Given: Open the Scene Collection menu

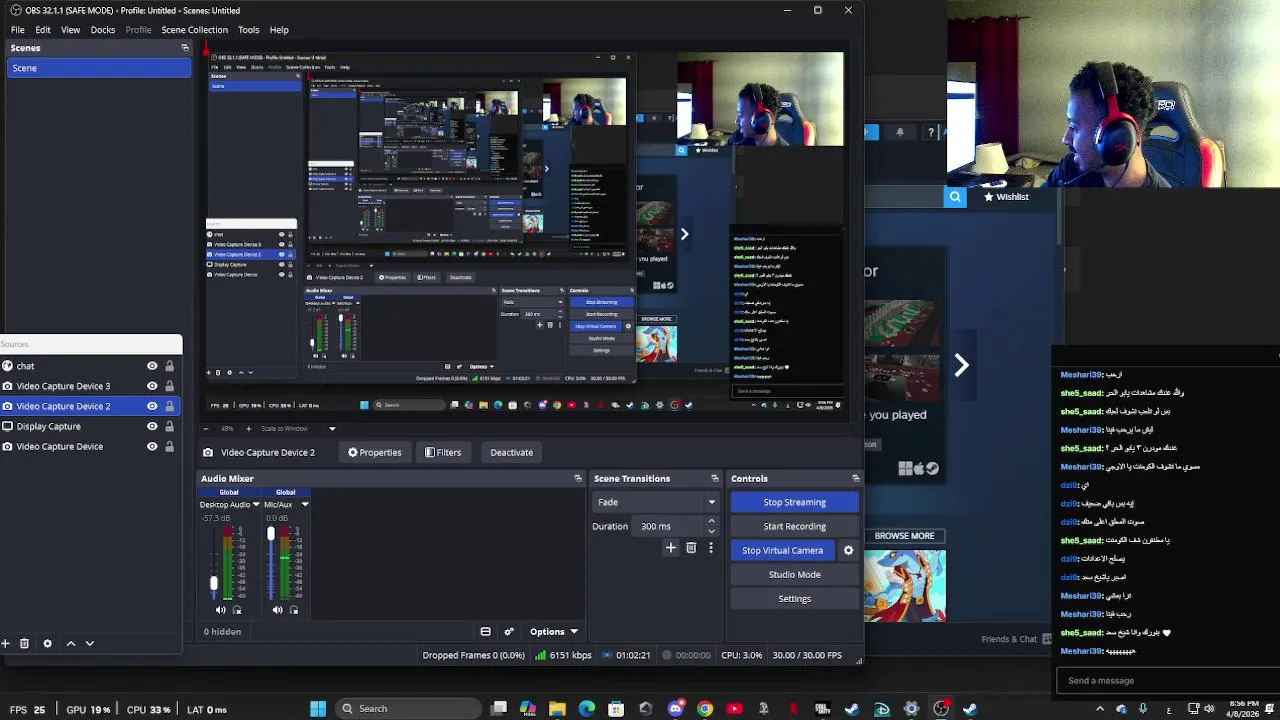Looking at the screenshot, I should coord(194,30).
